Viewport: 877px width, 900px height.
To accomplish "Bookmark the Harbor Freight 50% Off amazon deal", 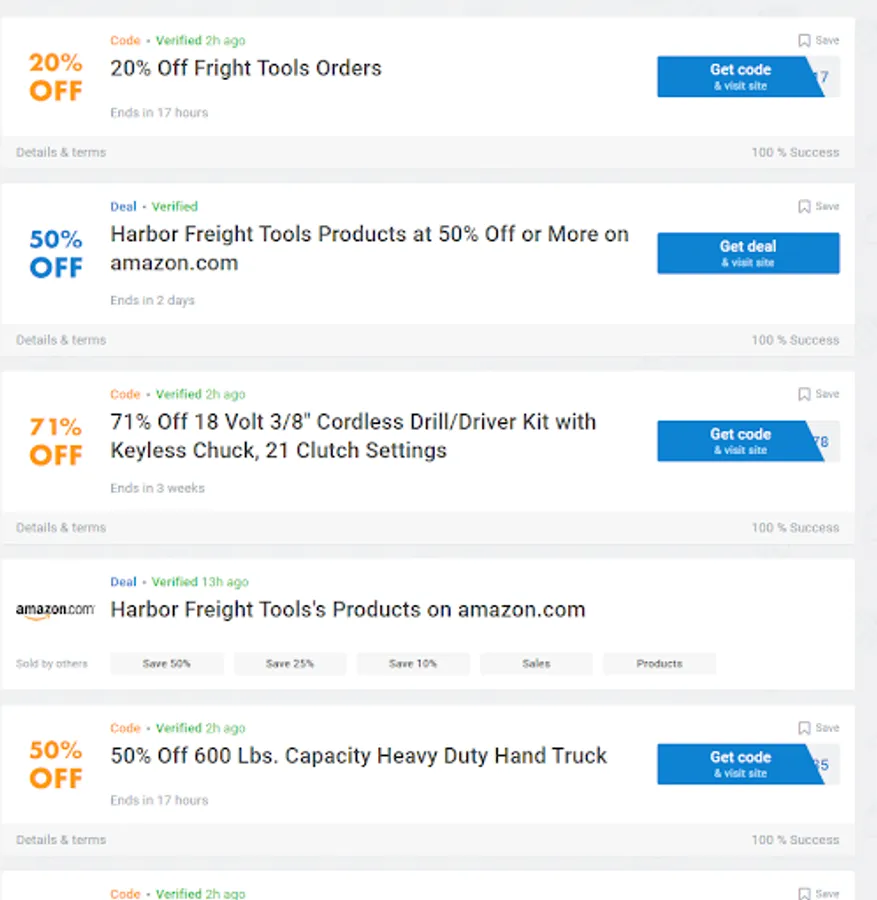I will (x=818, y=207).
